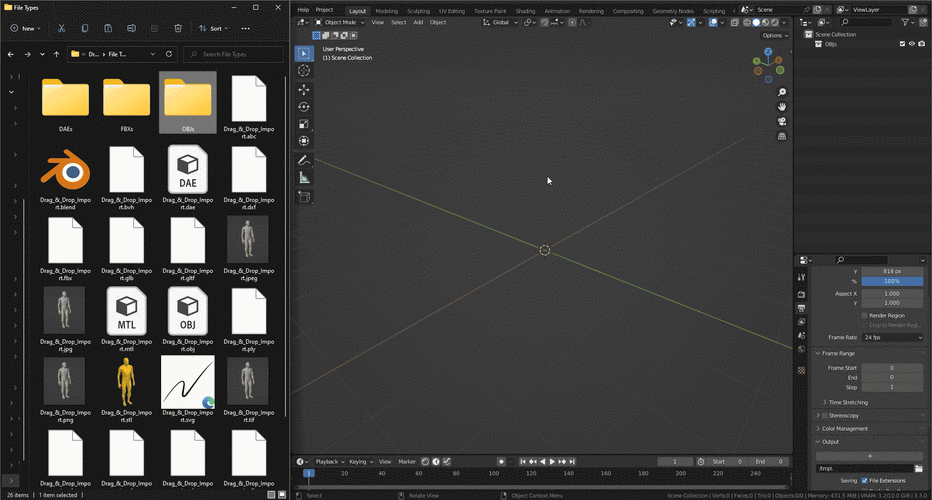Select the Scale tool

tap(304, 124)
